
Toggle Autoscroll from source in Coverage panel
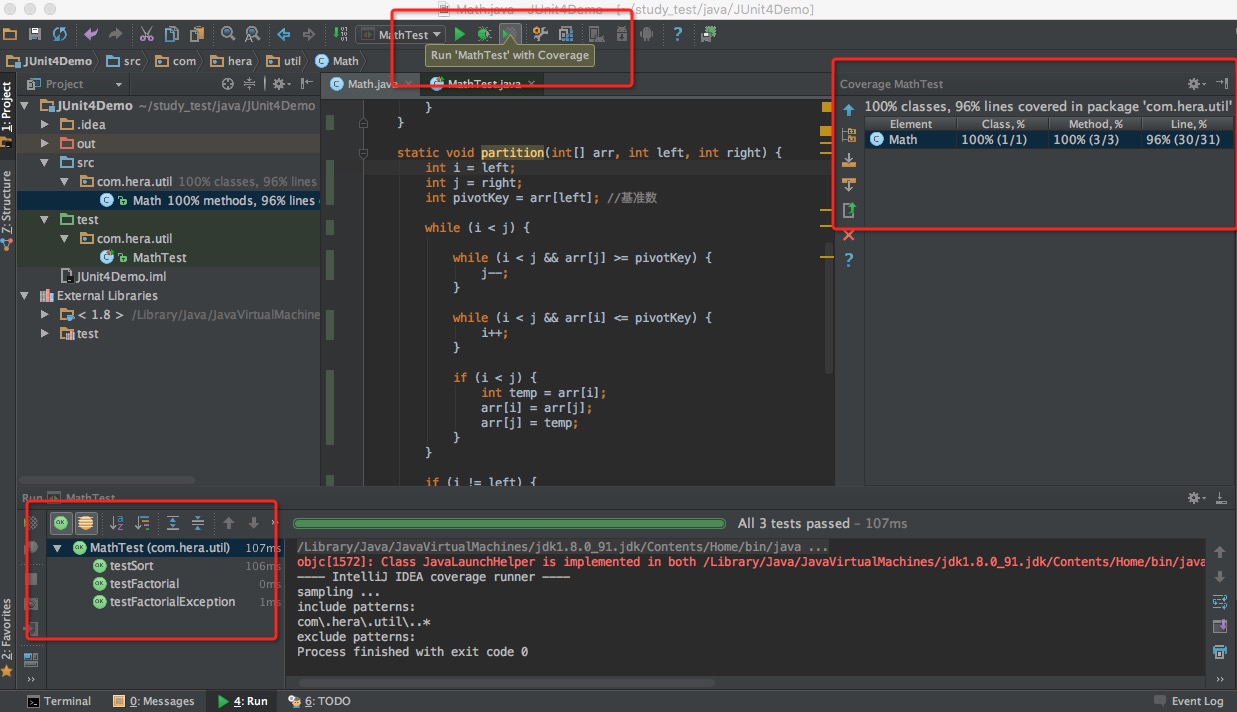[849, 185]
